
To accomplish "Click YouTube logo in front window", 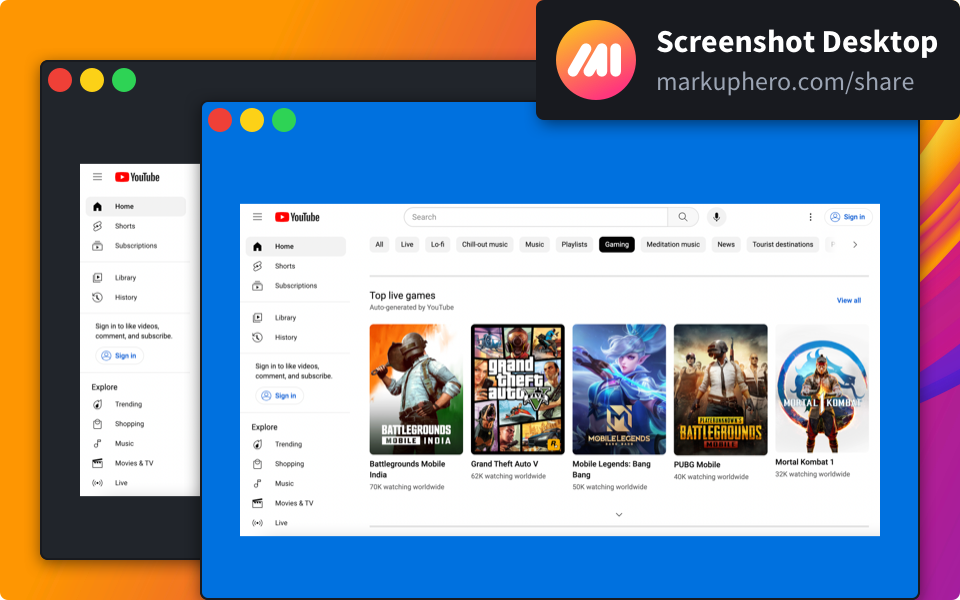I will click(297, 217).
